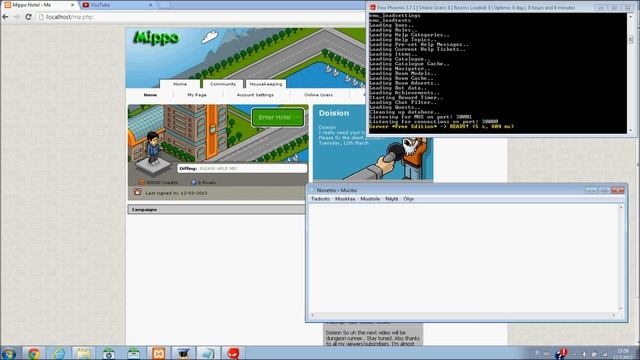
Task: Click the console window scrollbar down arrow
Action: pos(631,130)
